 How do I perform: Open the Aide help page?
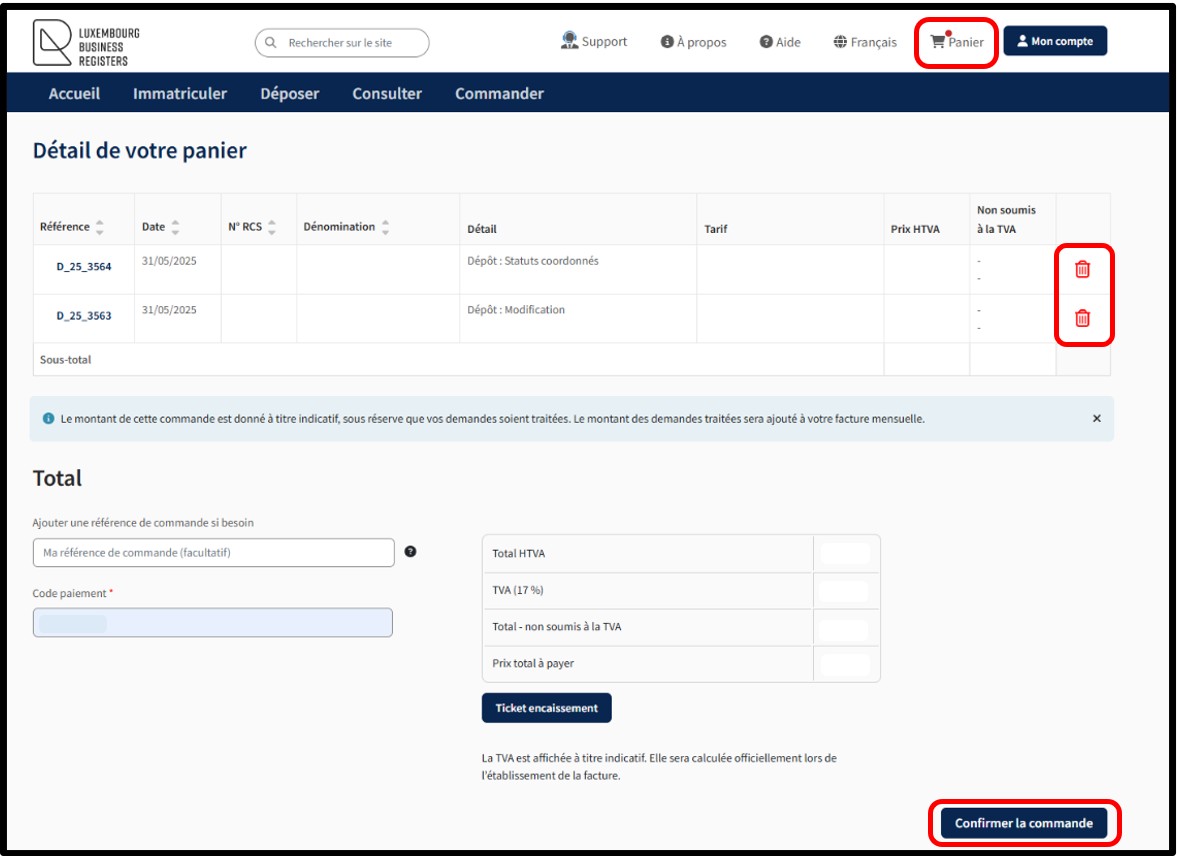point(780,42)
